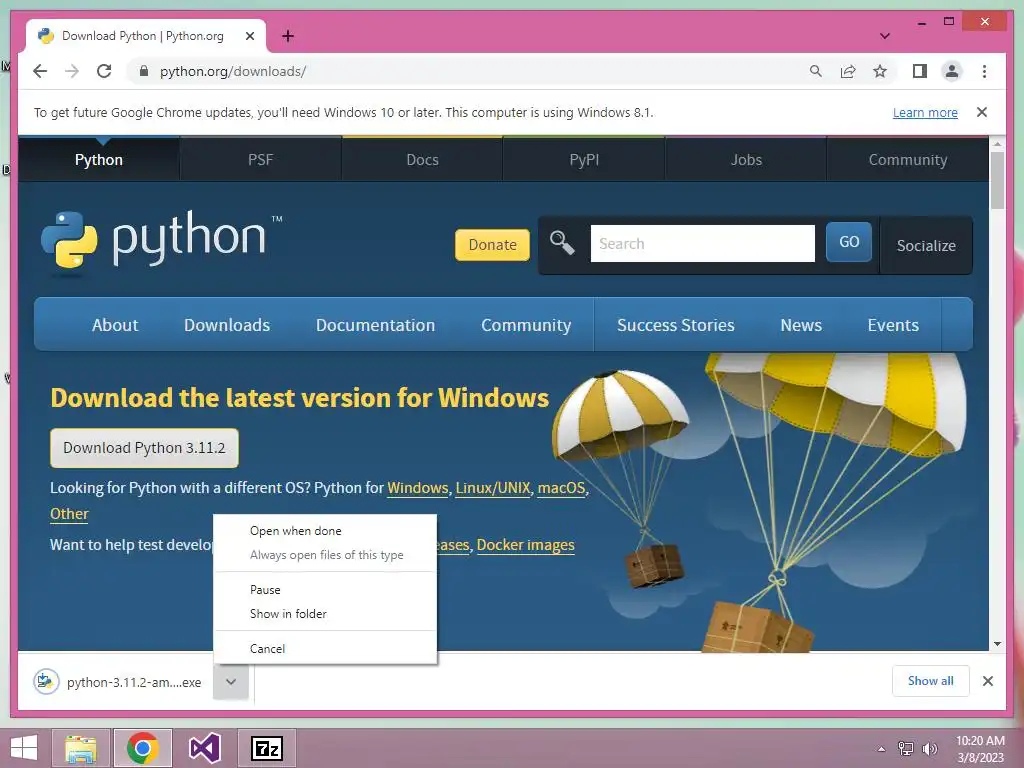Open the News navigation item
The image size is (1024, 768).
pos(801,325)
